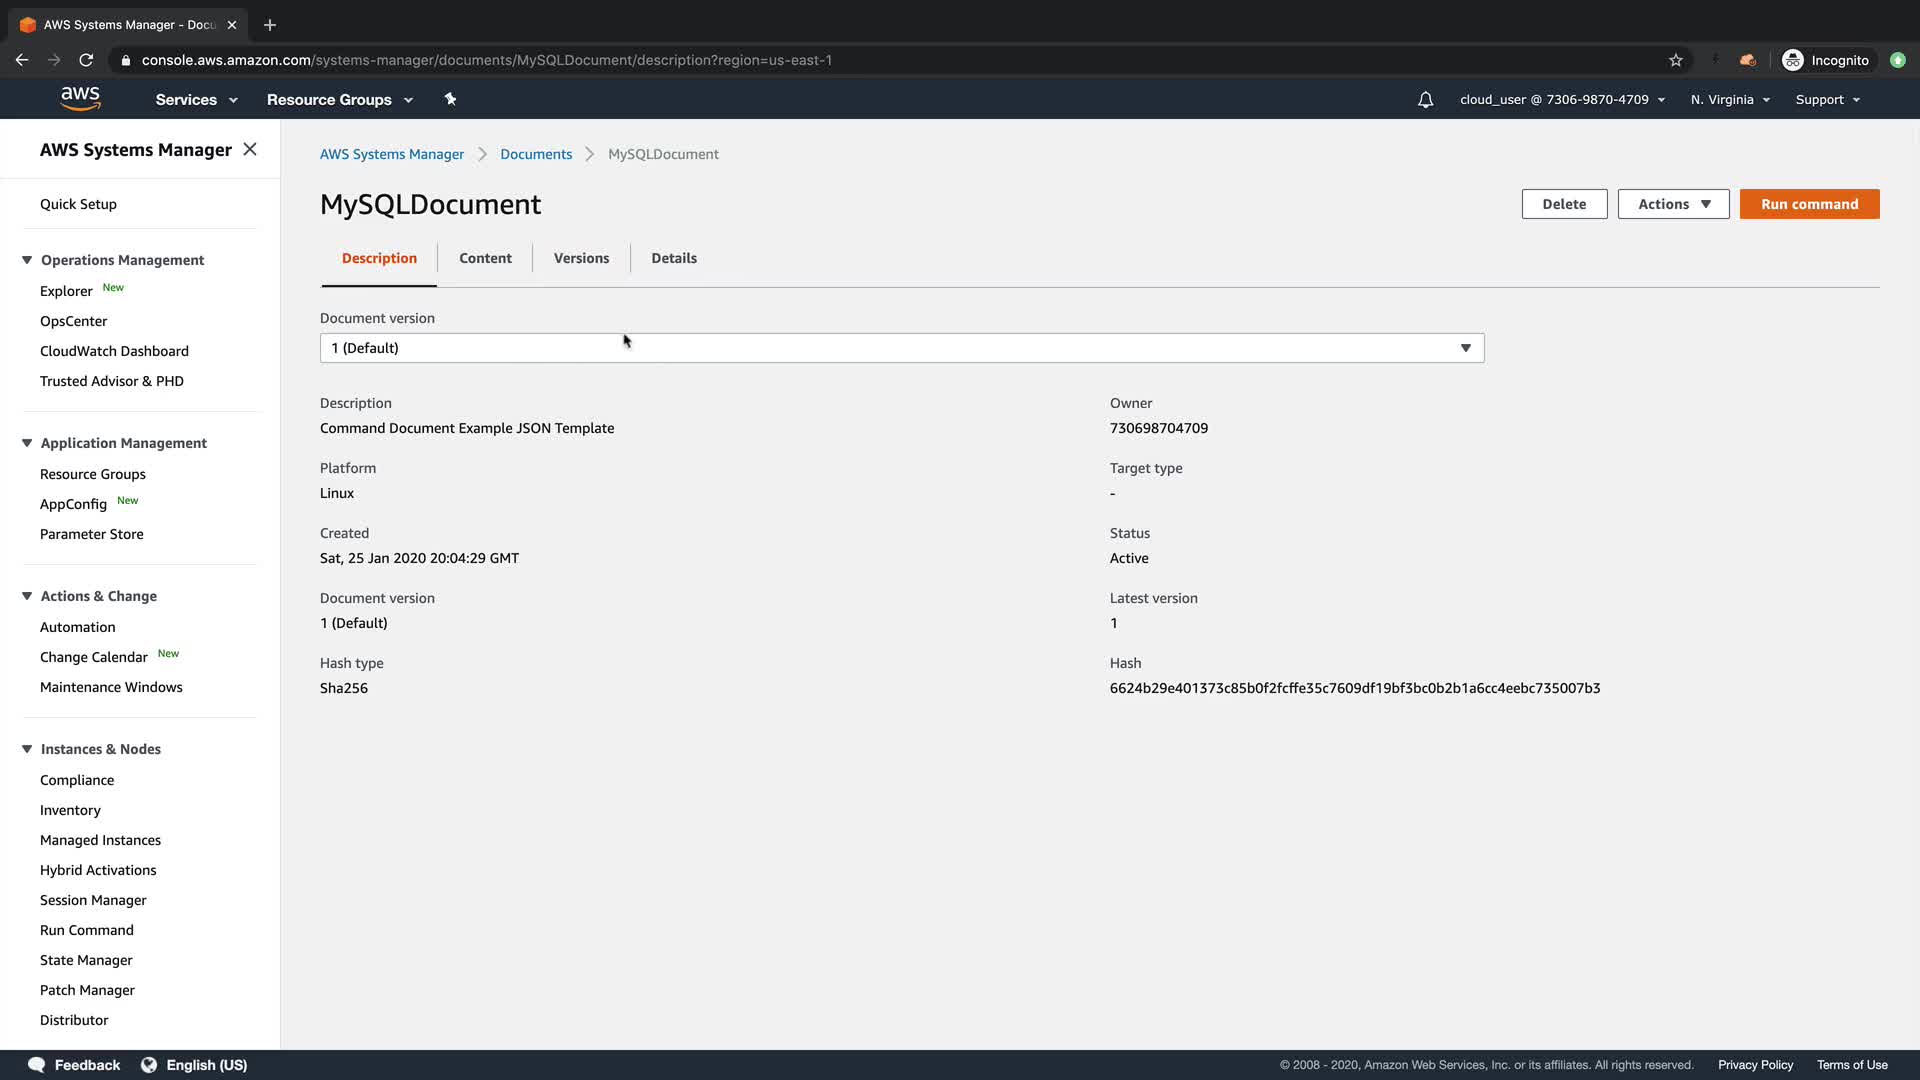Viewport: 1920px width, 1080px height.
Task: Click the Documents breadcrumb link
Action: coord(536,154)
